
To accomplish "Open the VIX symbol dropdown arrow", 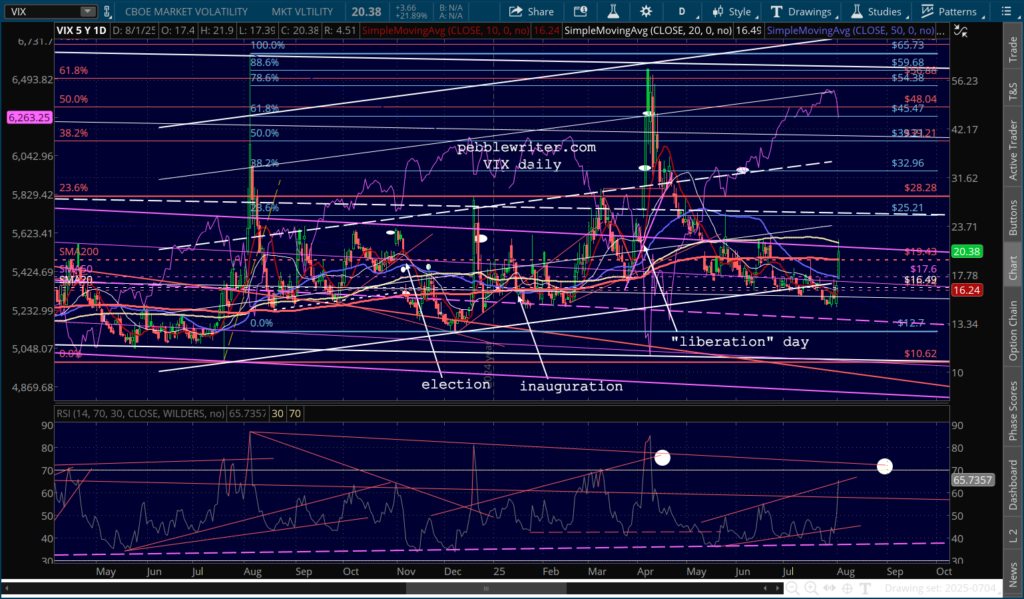I will coord(88,12).
